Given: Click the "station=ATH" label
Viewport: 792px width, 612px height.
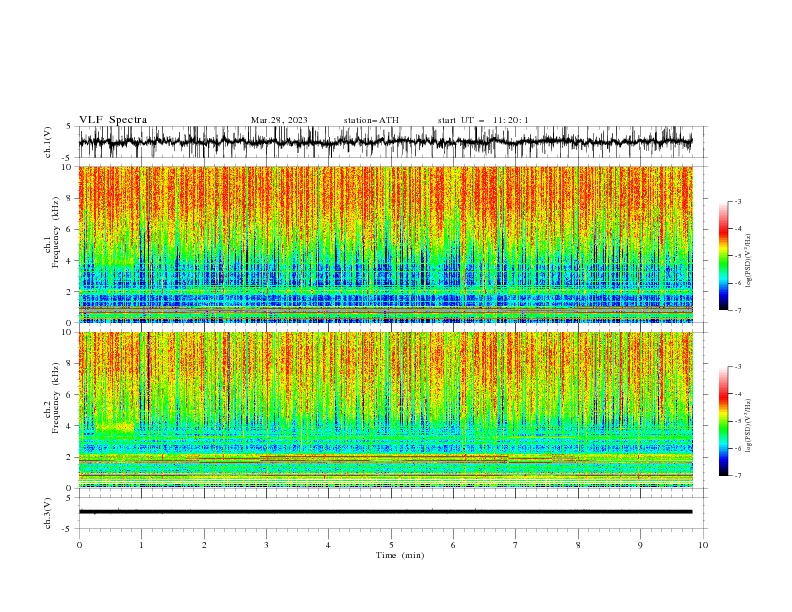Looking at the screenshot, I should click(x=371, y=120).
